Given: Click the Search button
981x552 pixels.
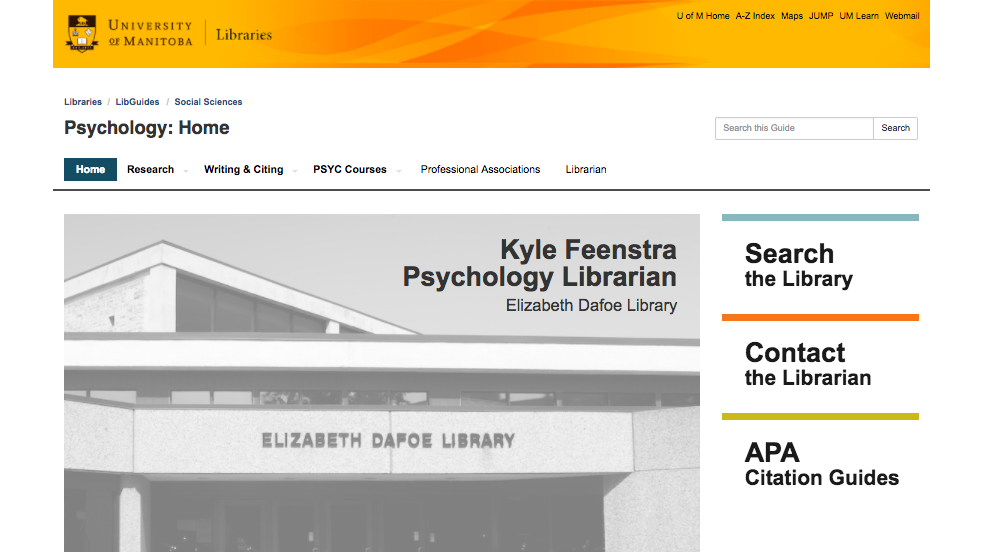Looking at the screenshot, I should click(x=895, y=128).
